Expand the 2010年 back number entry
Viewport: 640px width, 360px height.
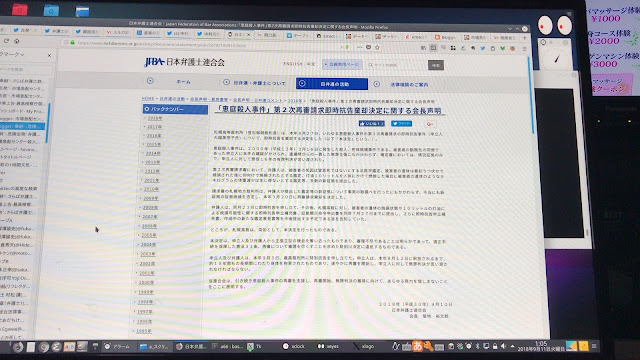pos(151,189)
